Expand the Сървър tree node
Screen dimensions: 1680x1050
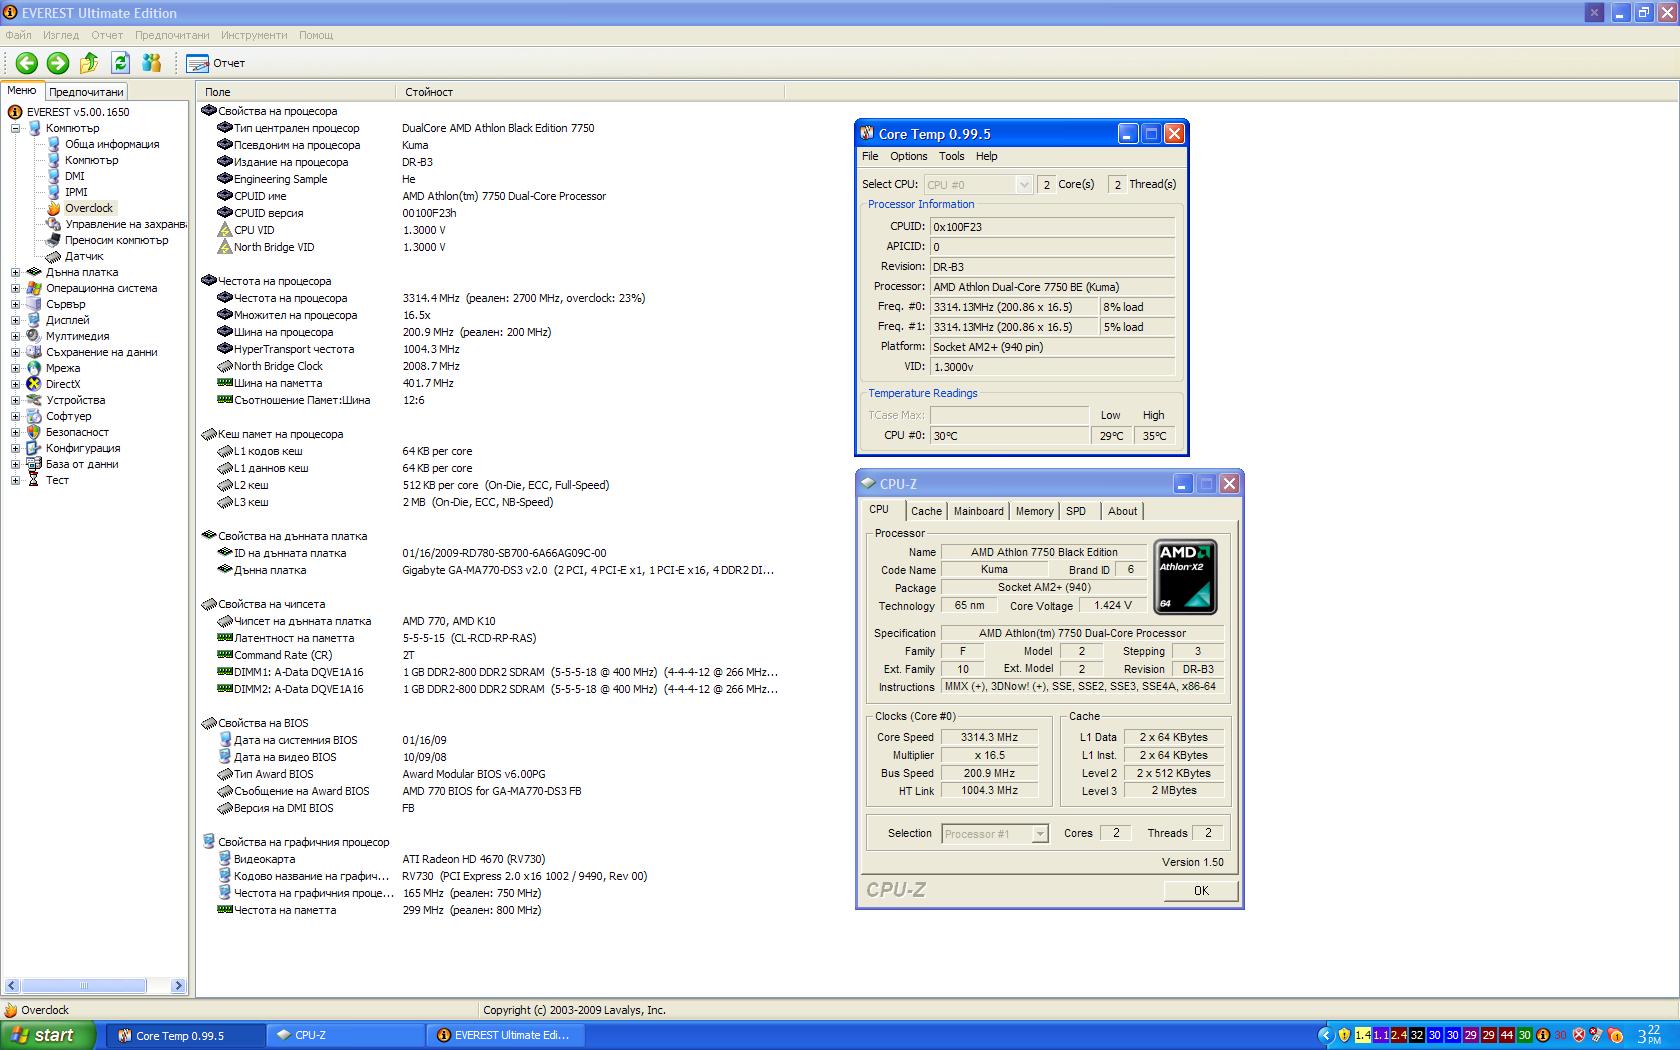coord(15,304)
